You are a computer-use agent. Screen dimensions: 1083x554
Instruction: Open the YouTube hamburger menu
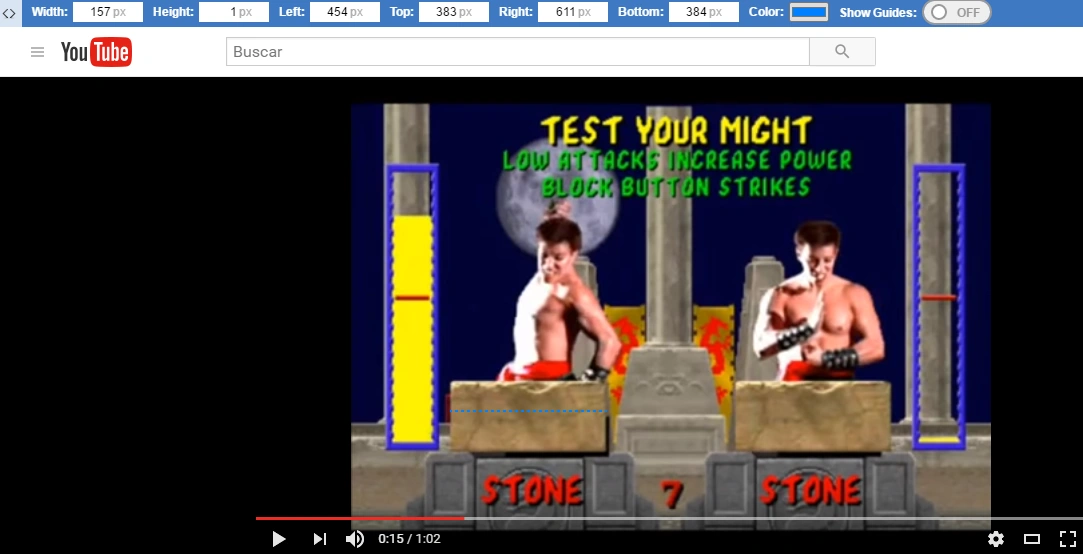coord(37,52)
